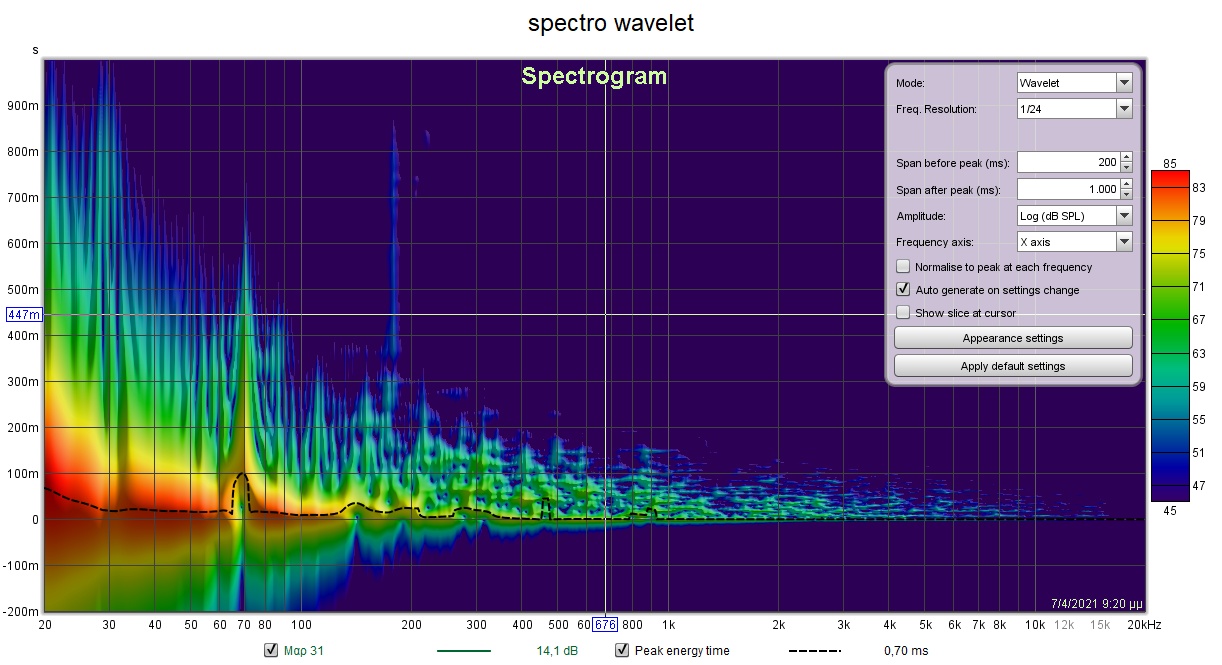Image resolution: width=1222 pixels, height=665 pixels.
Task: Open the Amplitude Log (dB SPL) dropdown
Action: [1074, 216]
